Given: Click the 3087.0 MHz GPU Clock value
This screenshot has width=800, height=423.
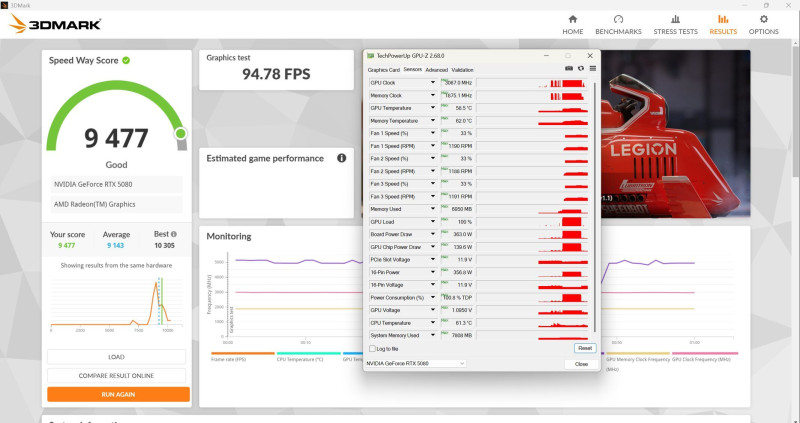Looking at the screenshot, I should [x=459, y=83].
